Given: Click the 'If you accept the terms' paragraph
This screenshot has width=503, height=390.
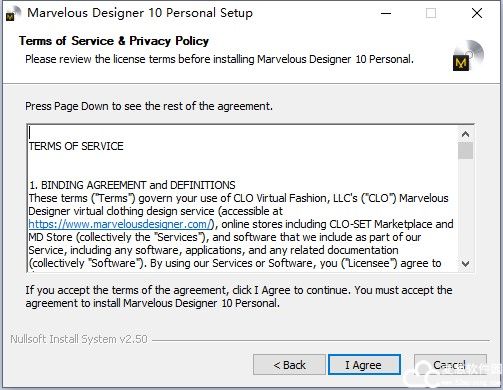Looking at the screenshot, I should (239, 296).
